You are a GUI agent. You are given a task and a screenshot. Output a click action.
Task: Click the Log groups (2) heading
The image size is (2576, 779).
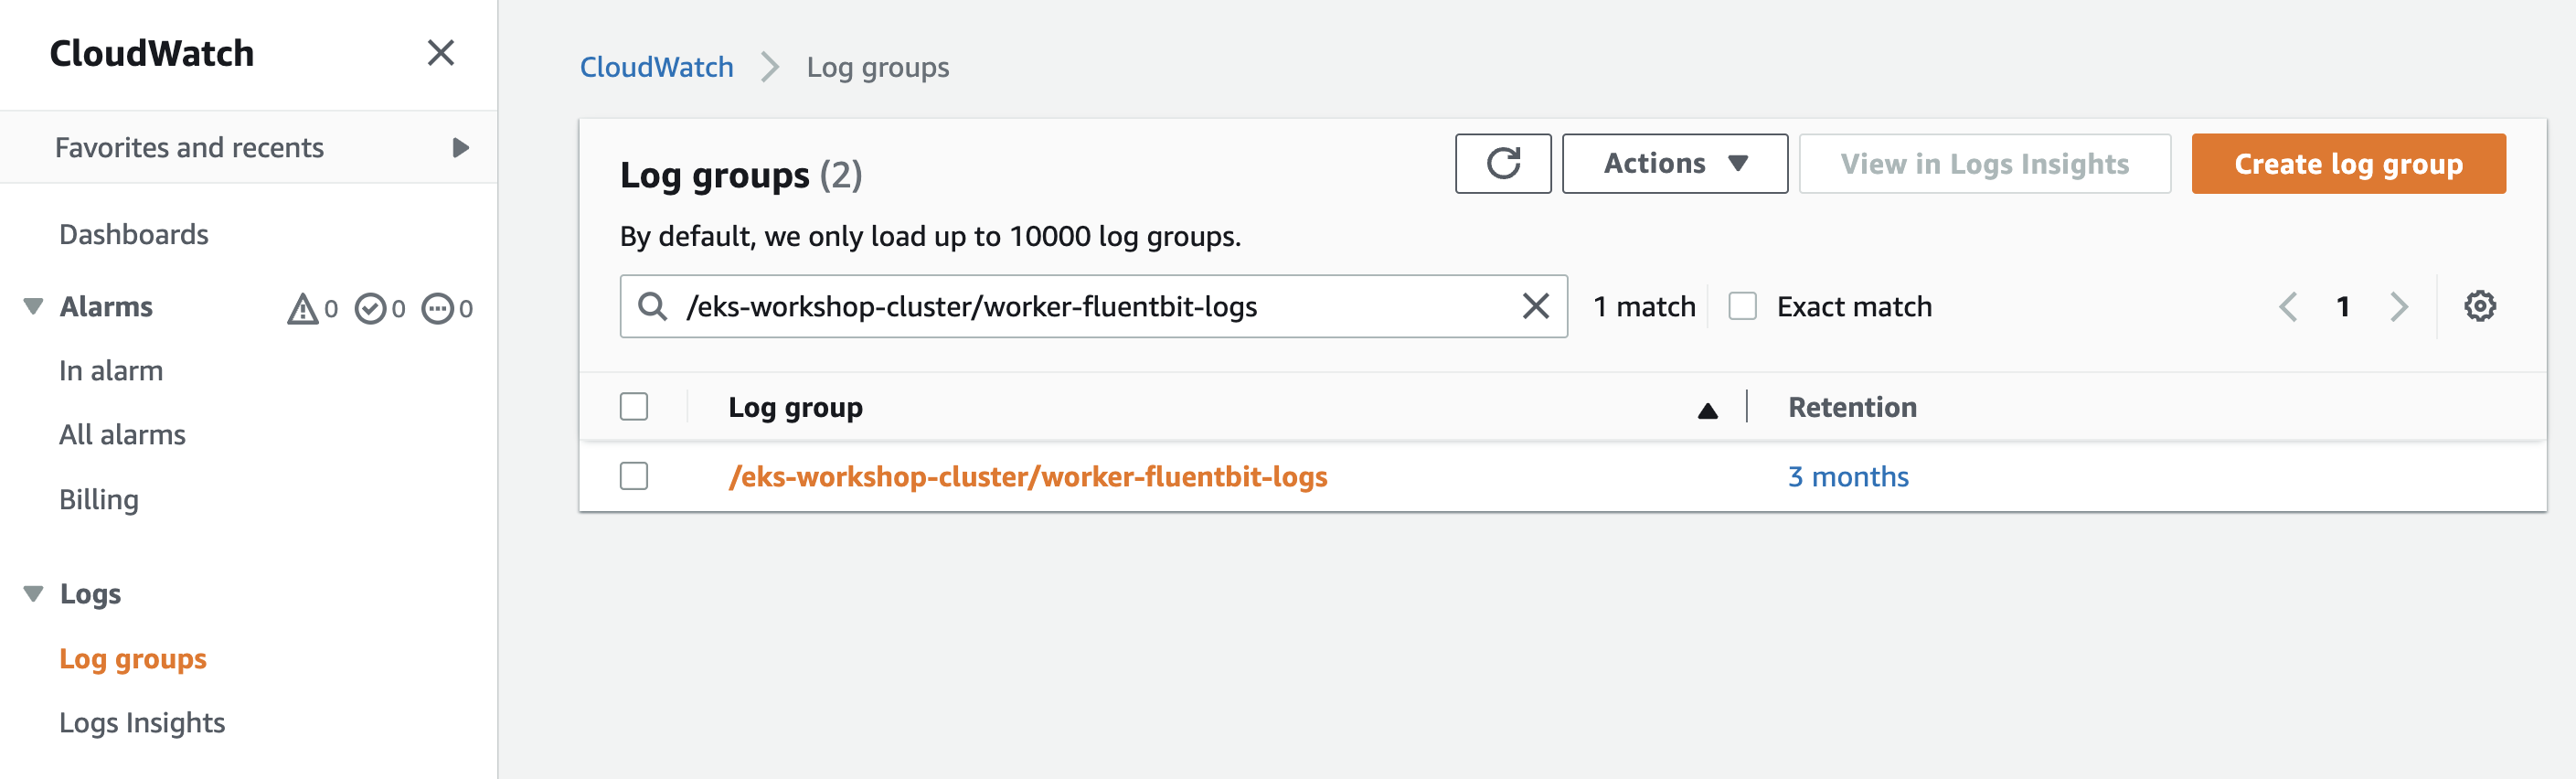point(741,174)
